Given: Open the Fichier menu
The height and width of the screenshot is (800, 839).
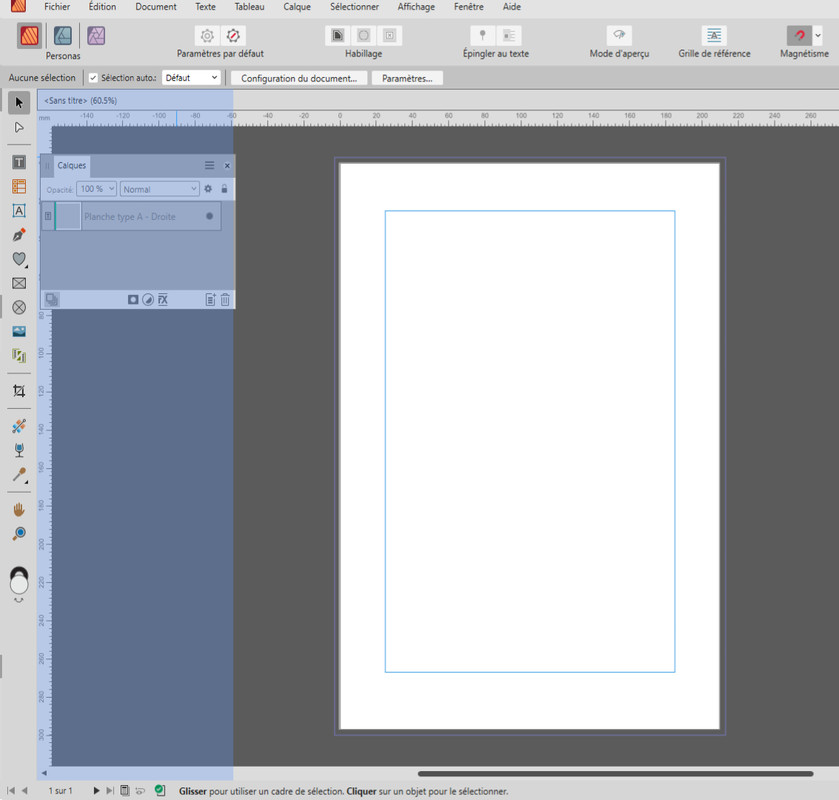Looking at the screenshot, I should [57, 7].
